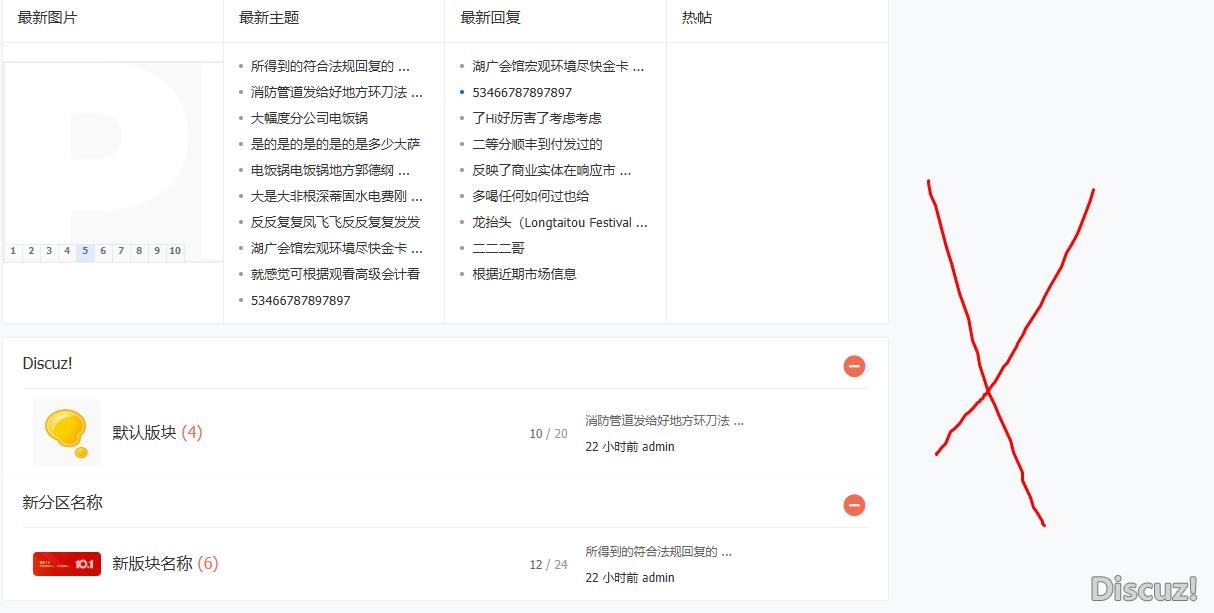Go to slide 5 in image pager

(85, 252)
